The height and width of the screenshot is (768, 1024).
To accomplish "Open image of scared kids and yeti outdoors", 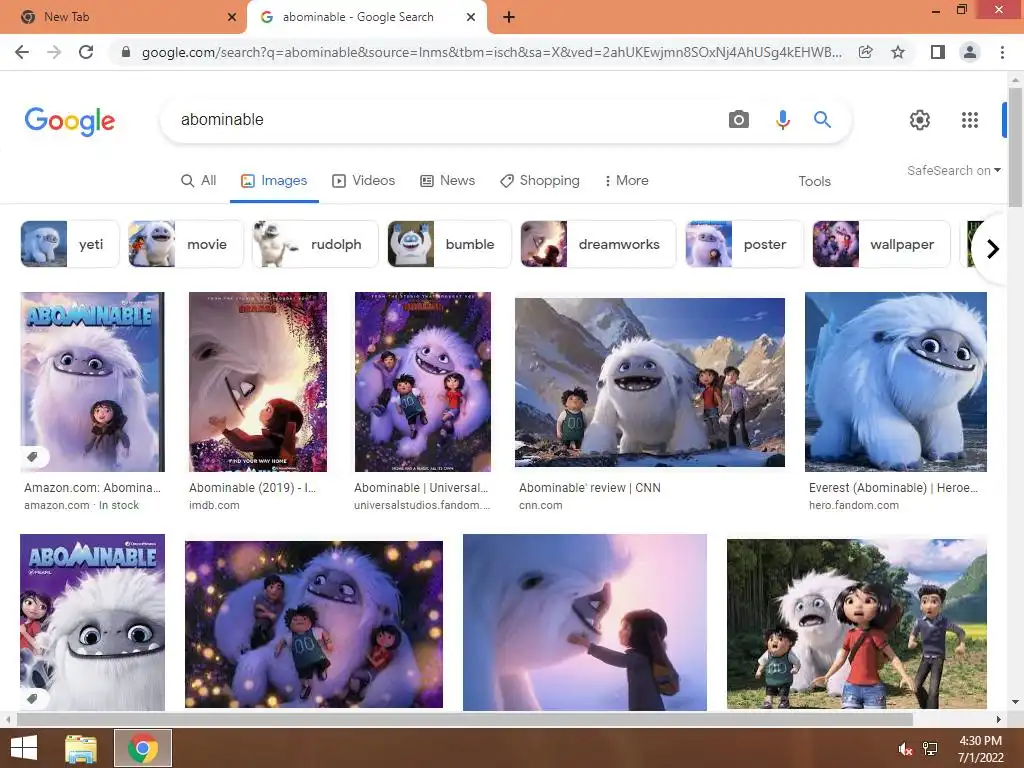I will tap(857, 624).
